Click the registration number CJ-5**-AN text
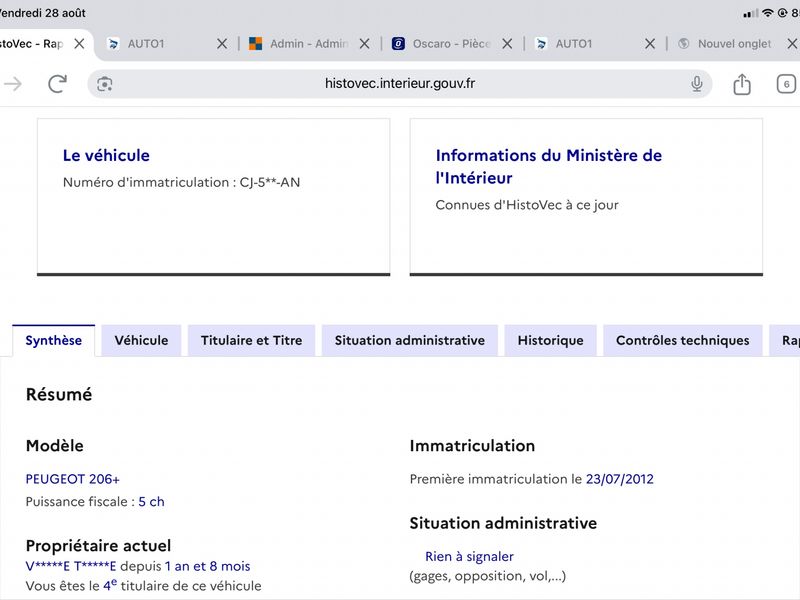Viewport: 800px width, 600px height. click(x=270, y=182)
